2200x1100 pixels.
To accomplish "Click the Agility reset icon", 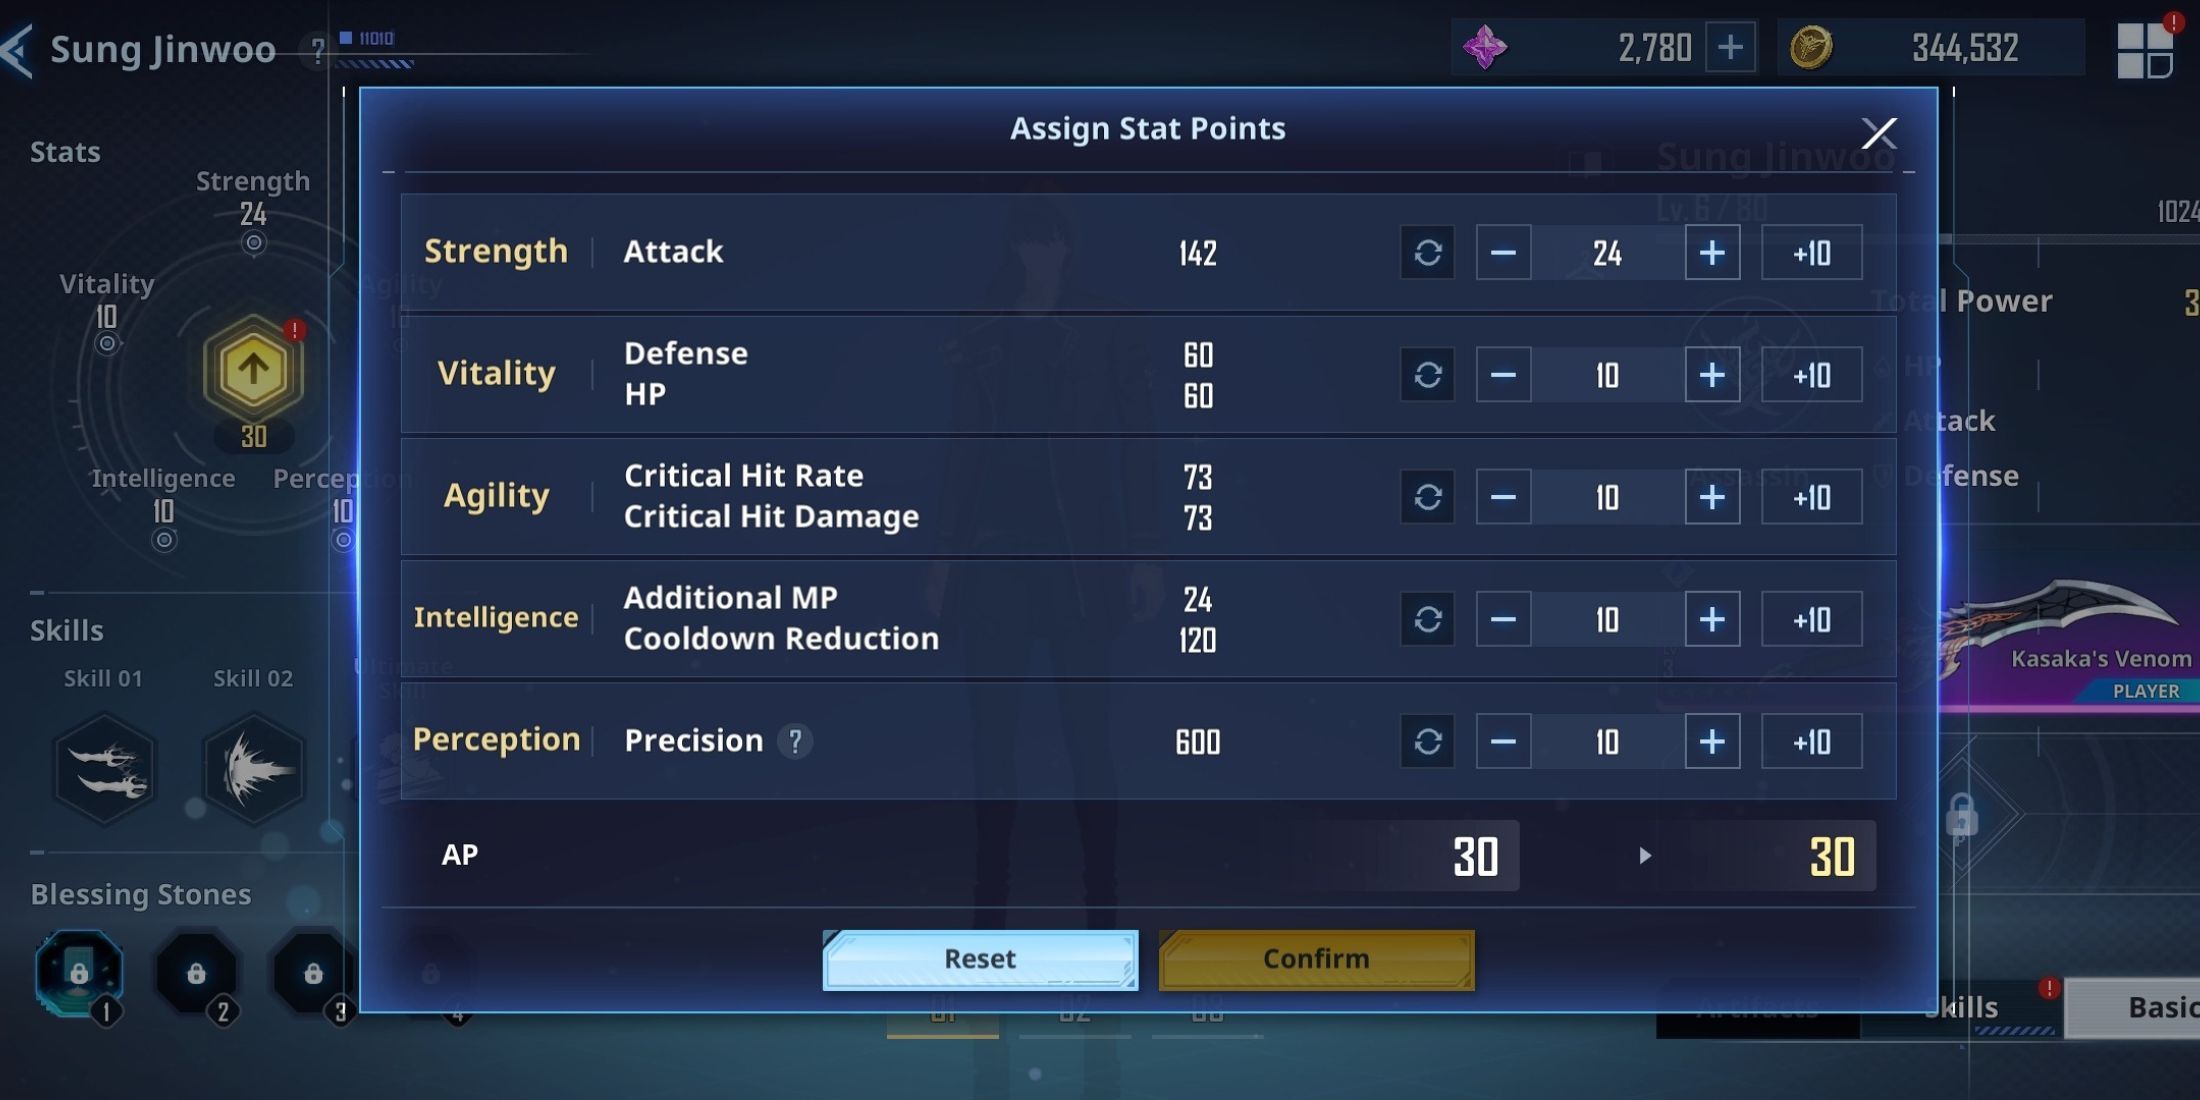I will (x=1428, y=497).
